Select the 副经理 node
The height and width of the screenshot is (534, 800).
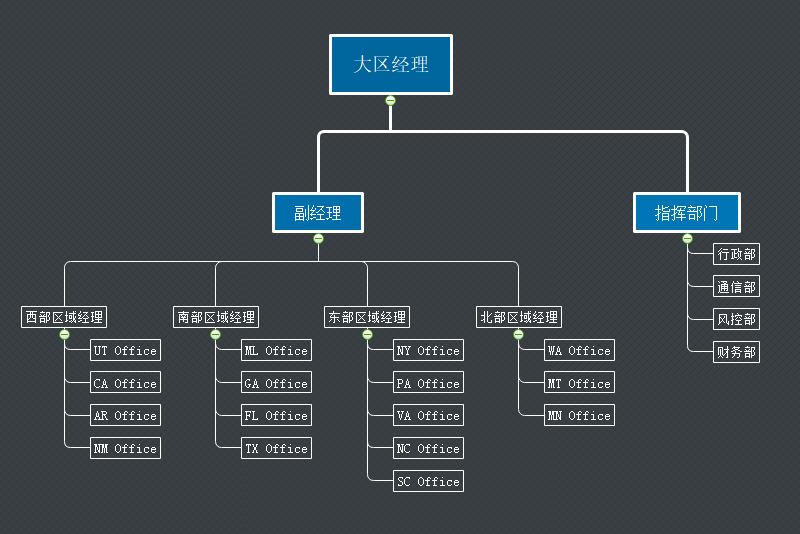coord(318,213)
